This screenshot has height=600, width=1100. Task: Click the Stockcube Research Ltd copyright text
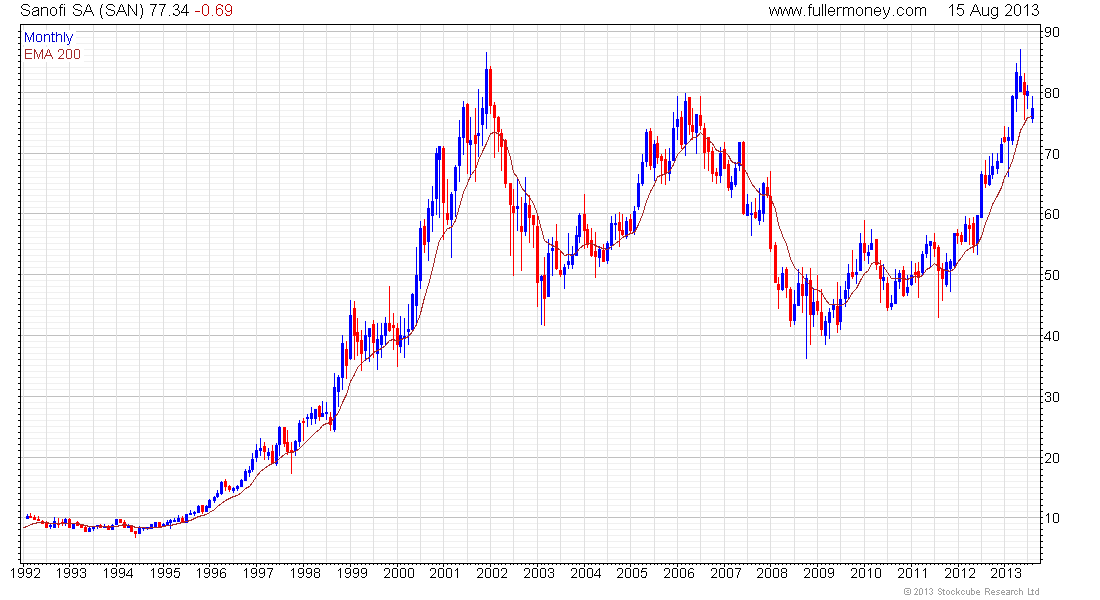tap(971, 592)
